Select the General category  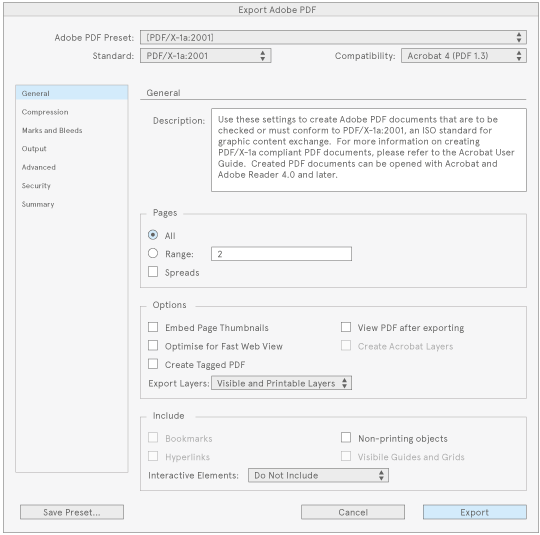[72, 93]
